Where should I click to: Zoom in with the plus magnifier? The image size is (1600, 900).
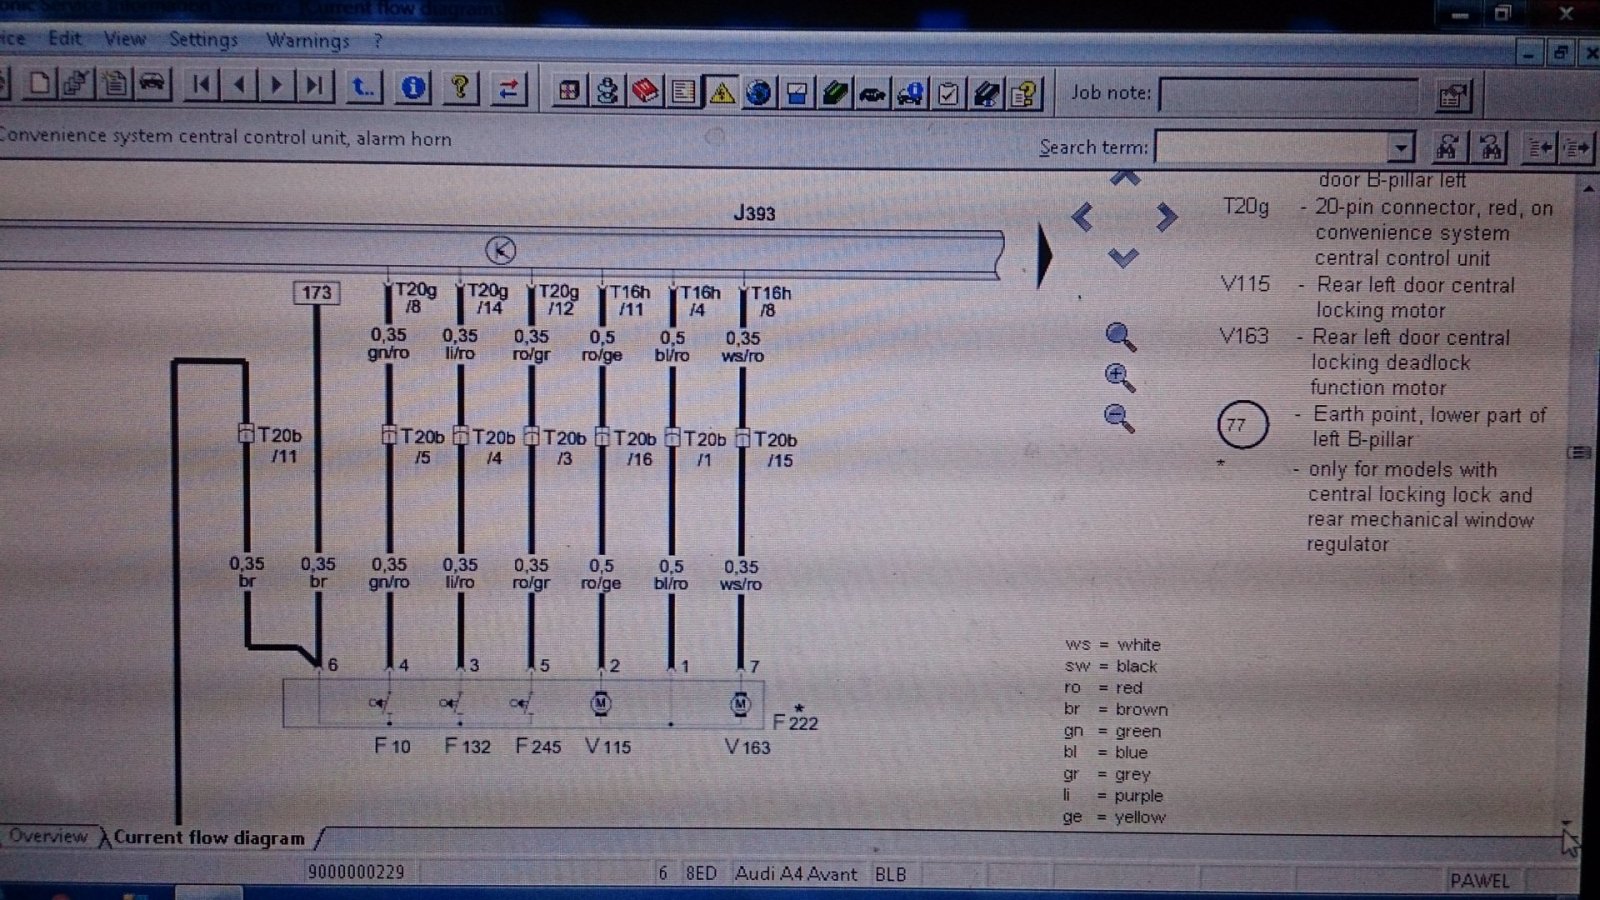(x=1119, y=378)
